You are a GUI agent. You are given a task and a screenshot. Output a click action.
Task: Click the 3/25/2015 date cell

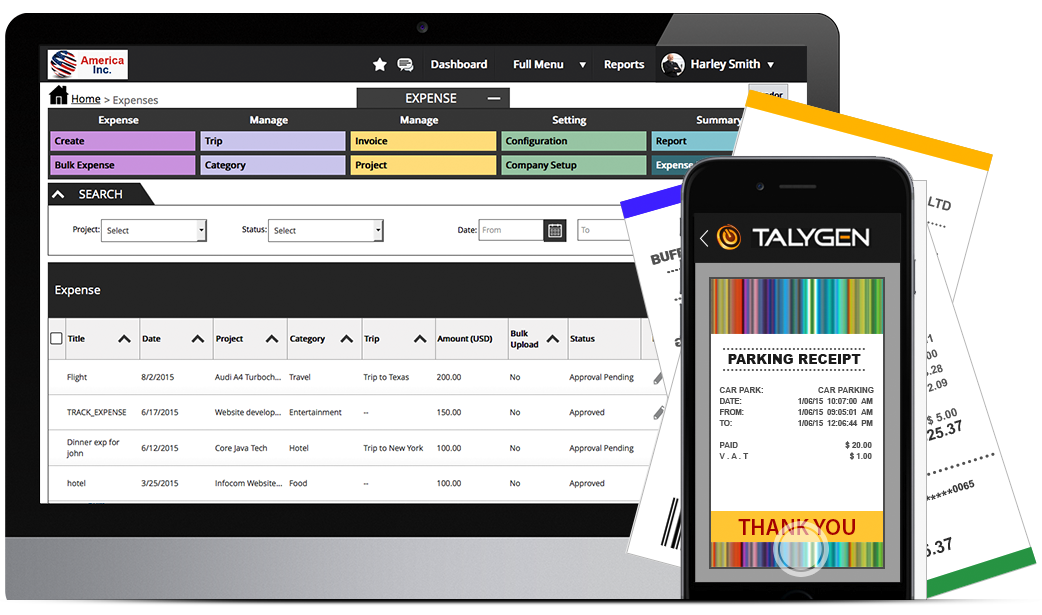click(159, 483)
